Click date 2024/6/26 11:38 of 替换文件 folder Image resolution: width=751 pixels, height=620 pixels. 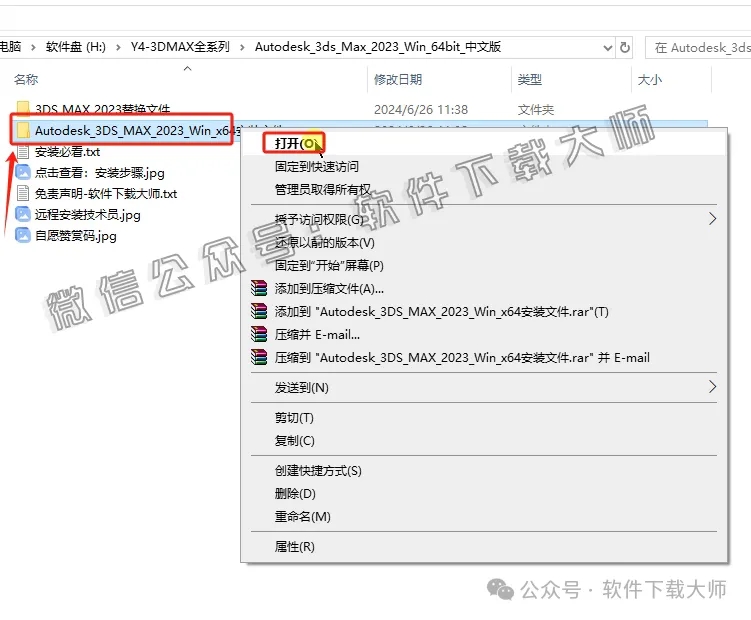pos(421,110)
